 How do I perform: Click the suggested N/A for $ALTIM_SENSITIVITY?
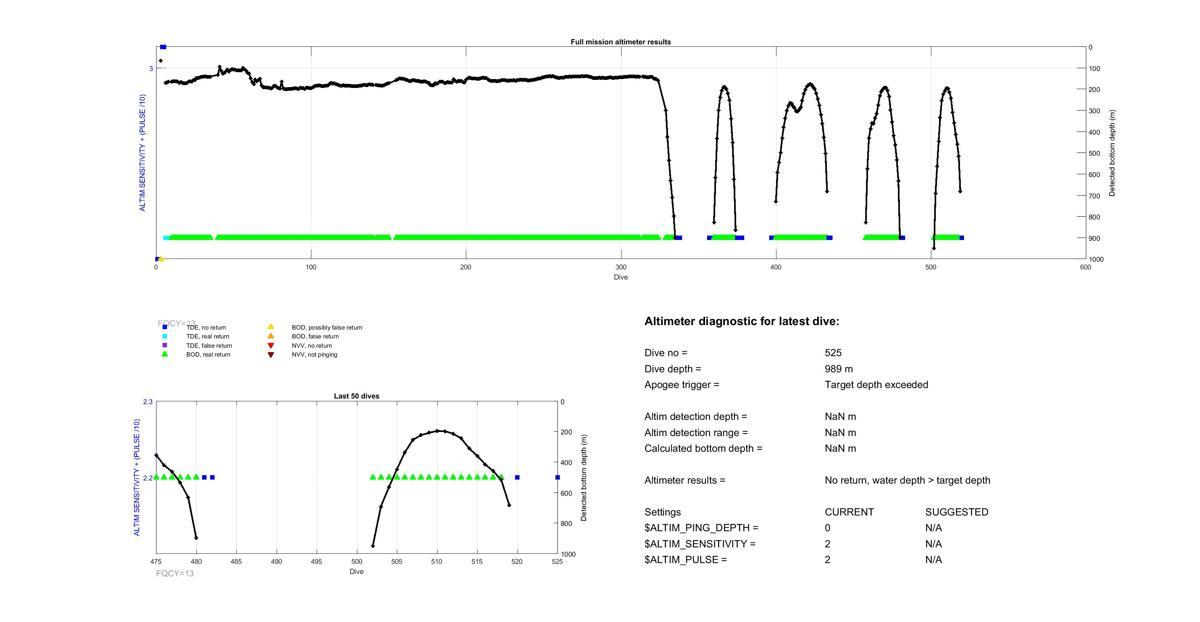[934, 544]
